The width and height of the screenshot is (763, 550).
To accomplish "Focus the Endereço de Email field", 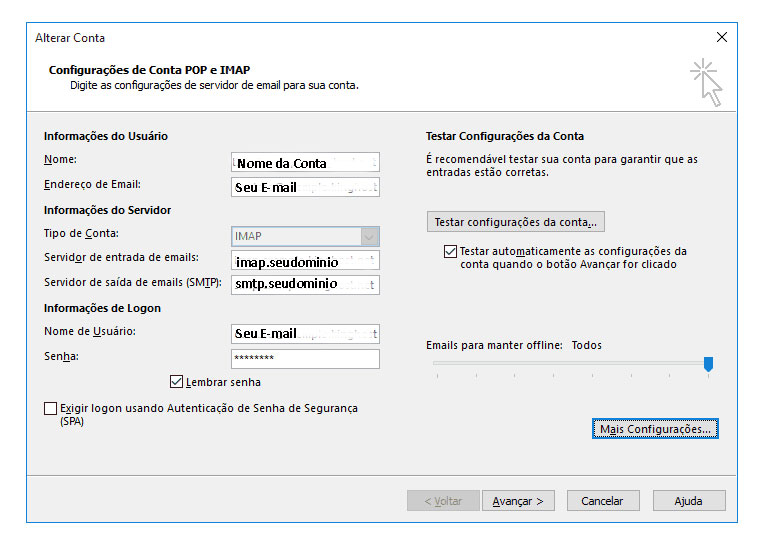I will (305, 187).
